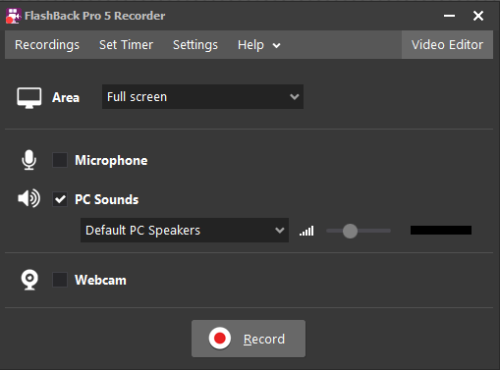
Task: Click the FlashBack Pro app logo icon
Action: pyautogui.click(x=13, y=16)
